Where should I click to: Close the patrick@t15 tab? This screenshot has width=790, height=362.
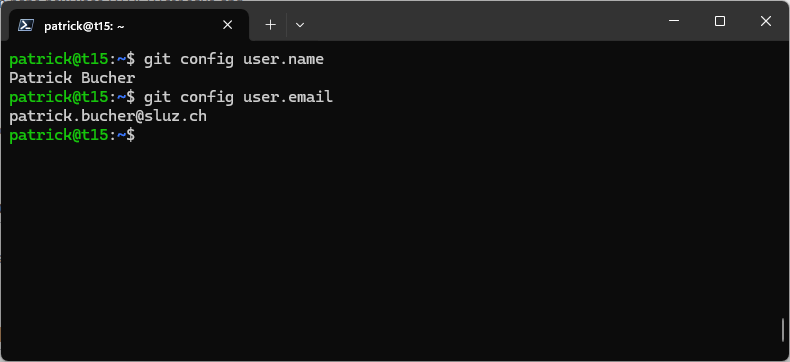(228, 25)
